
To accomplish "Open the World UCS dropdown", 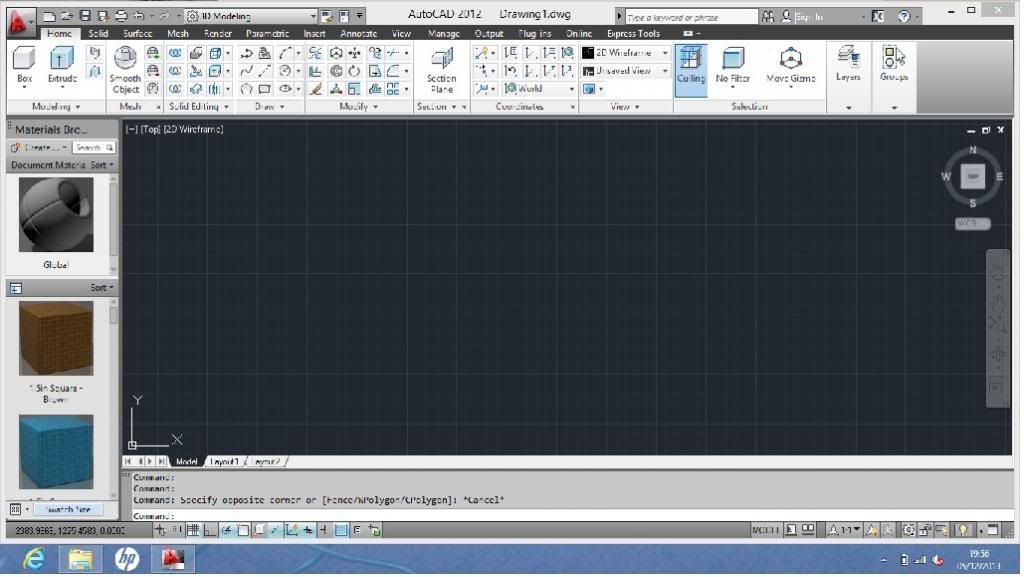I will point(539,89).
